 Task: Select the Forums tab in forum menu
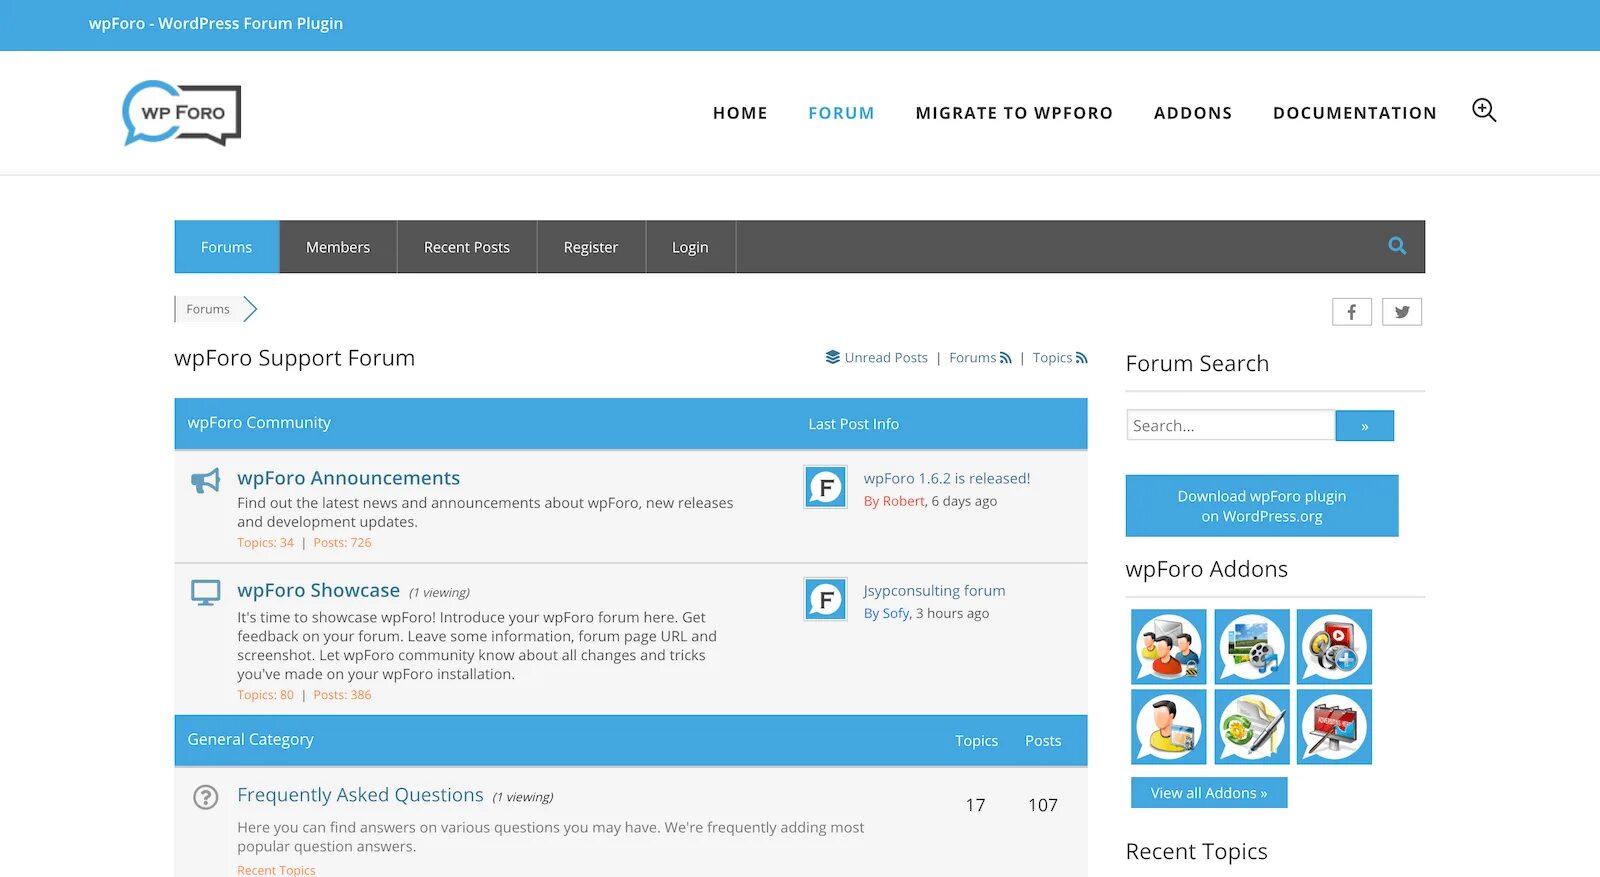[227, 247]
